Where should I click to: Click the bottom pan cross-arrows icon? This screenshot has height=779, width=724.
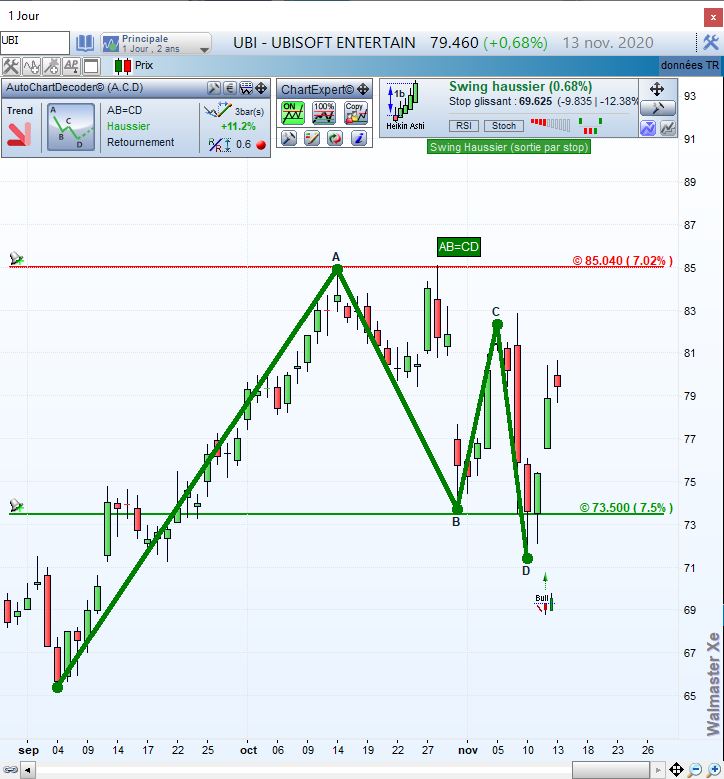(x=676, y=770)
